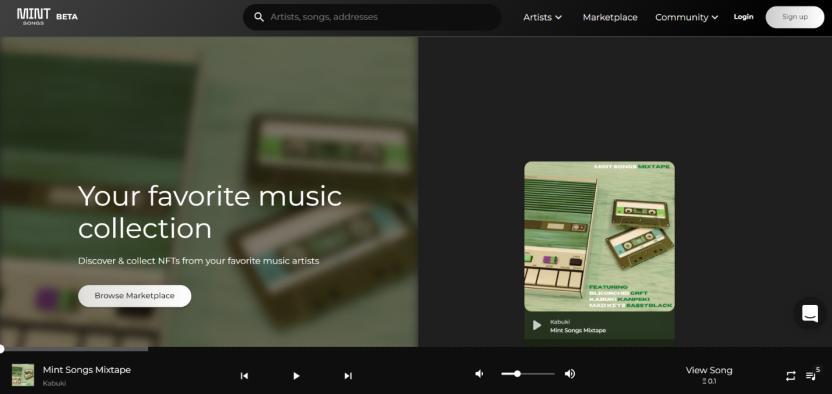The width and height of the screenshot is (832, 394).
Task: Open the Mint Songs Mixtape title in the player bar
Action: click(86, 370)
